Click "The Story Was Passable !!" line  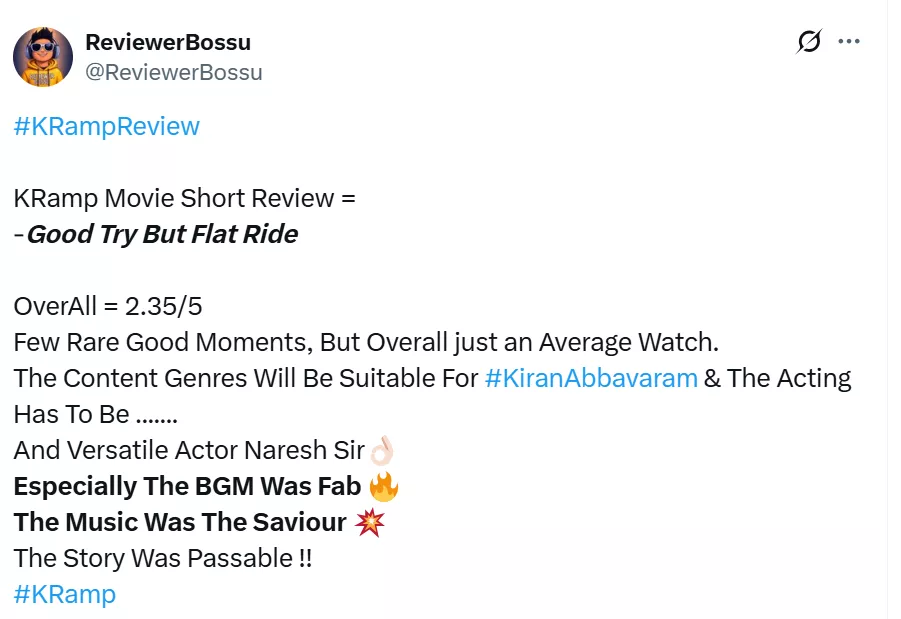click(163, 558)
